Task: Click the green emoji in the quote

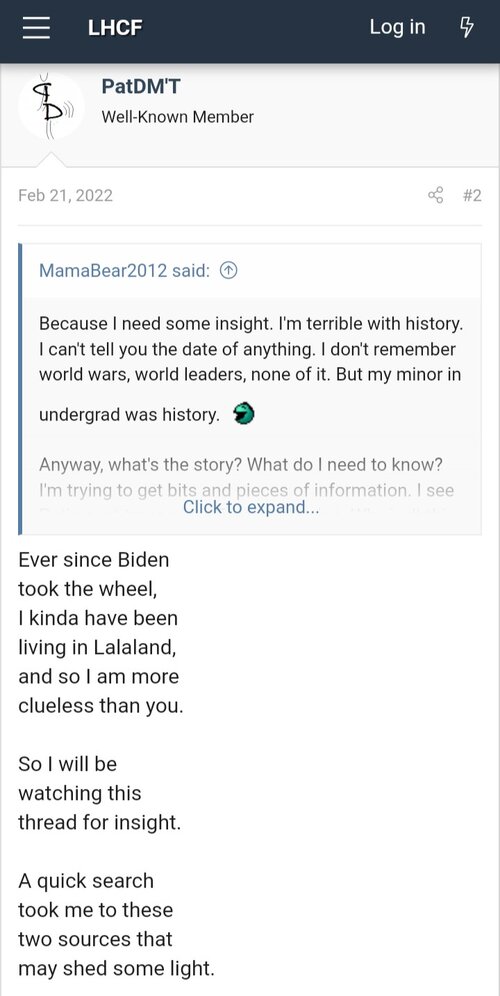Action: pyautogui.click(x=244, y=414)
